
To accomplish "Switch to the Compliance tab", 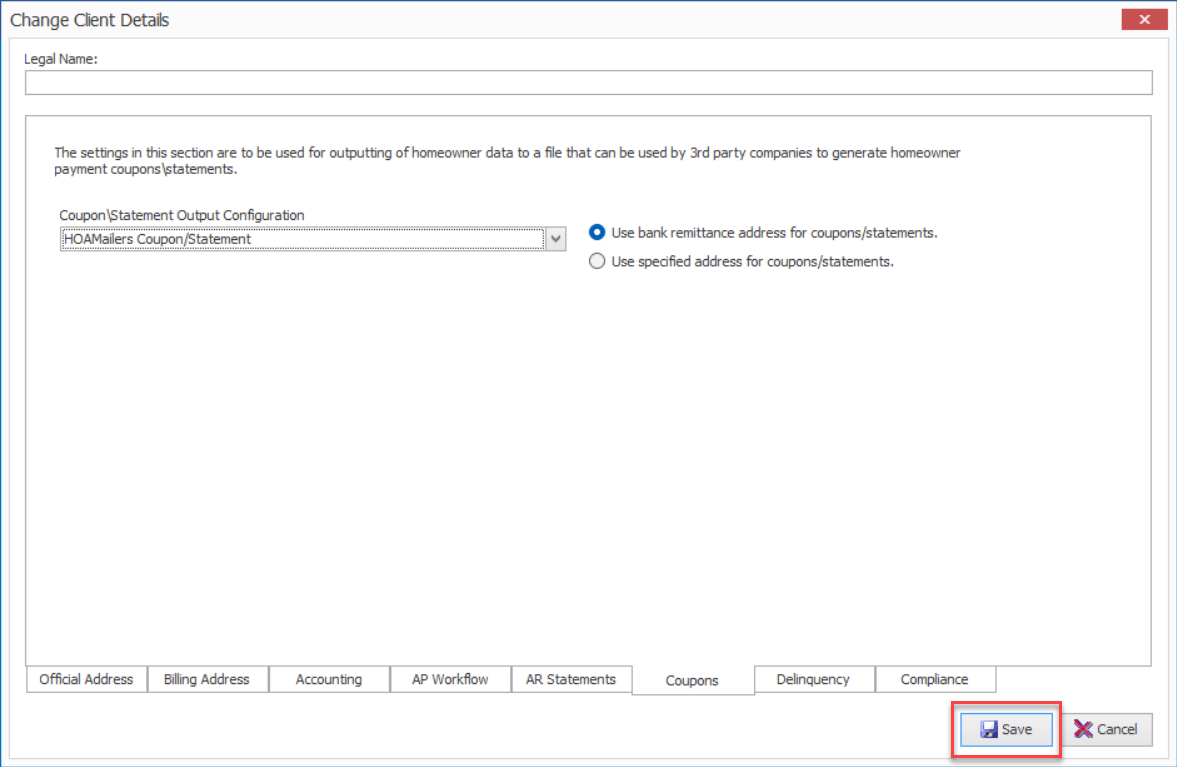I will pyautogui.click(x=935, y=679).
